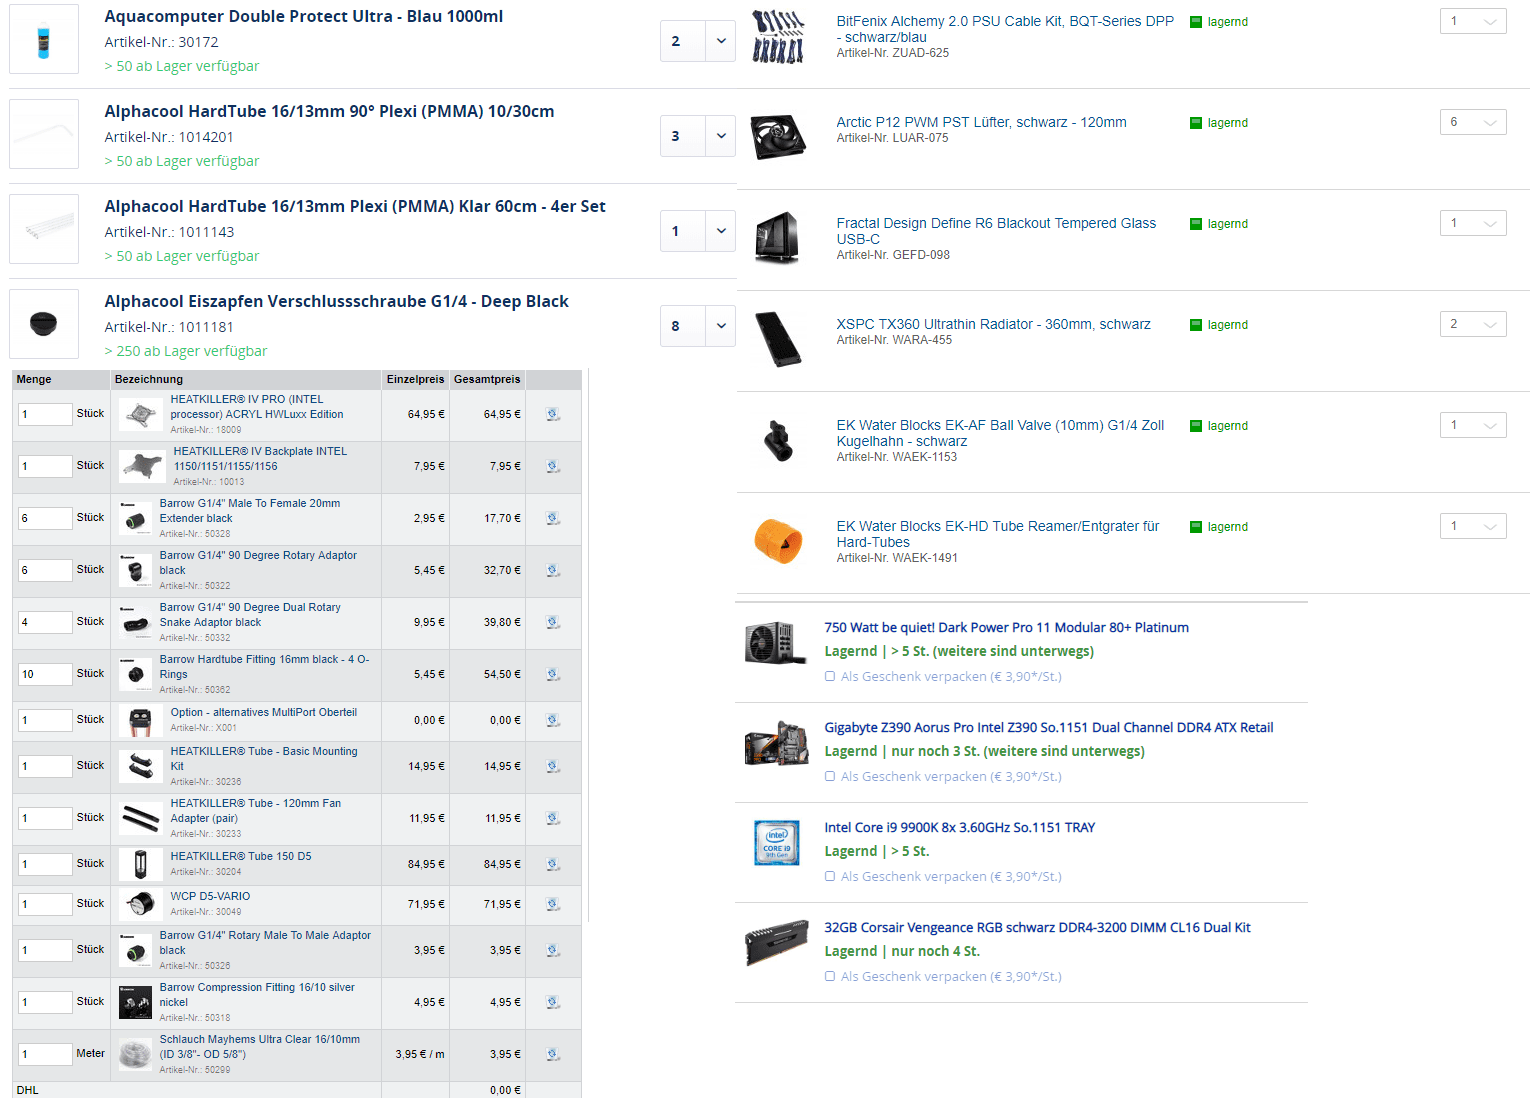Click quantity field for Schlauch Mayhems Ultra Clear
Screen dimensions: 1534x1098
pos(45,1054)
